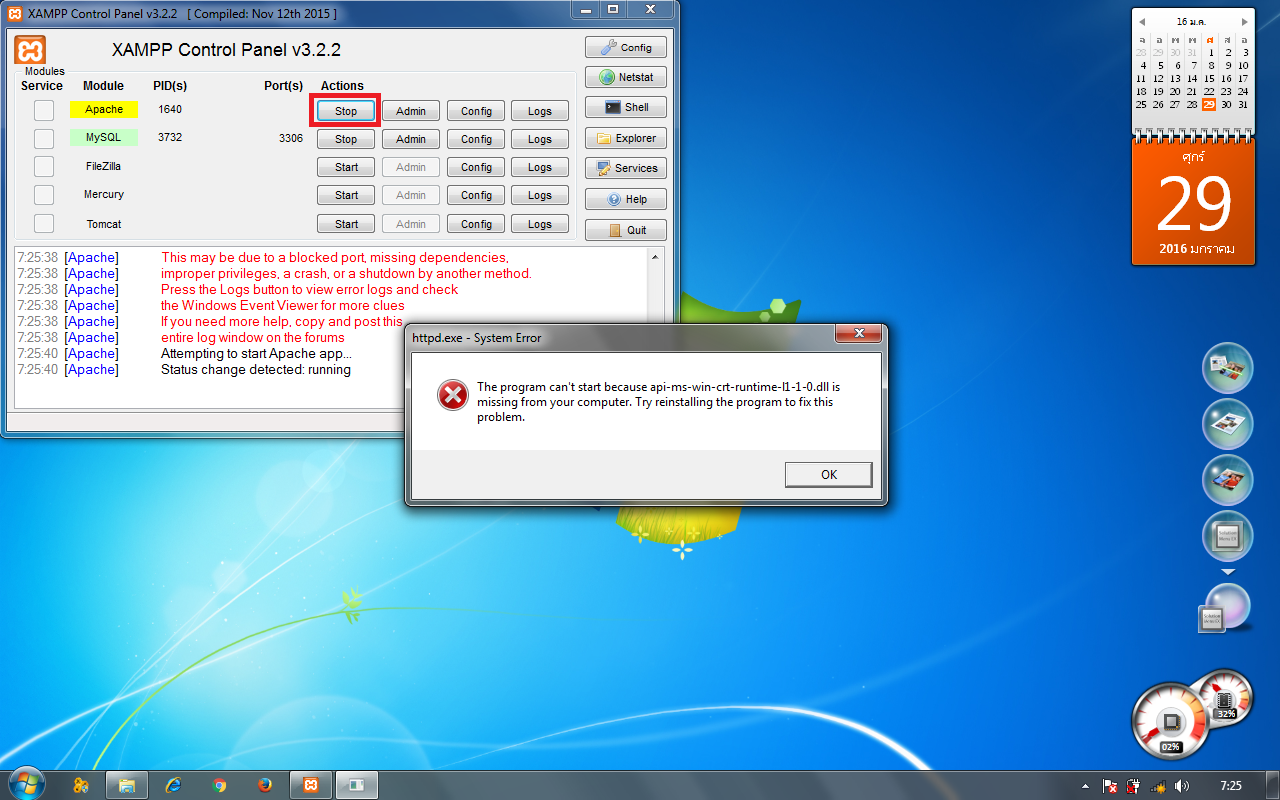Open the MySQL Admin page
The height and width of the screenshot is (800, 1280).
pos(411,139)
